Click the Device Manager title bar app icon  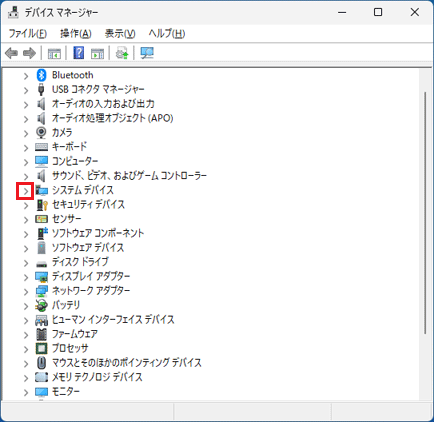[x=14, y=12]
